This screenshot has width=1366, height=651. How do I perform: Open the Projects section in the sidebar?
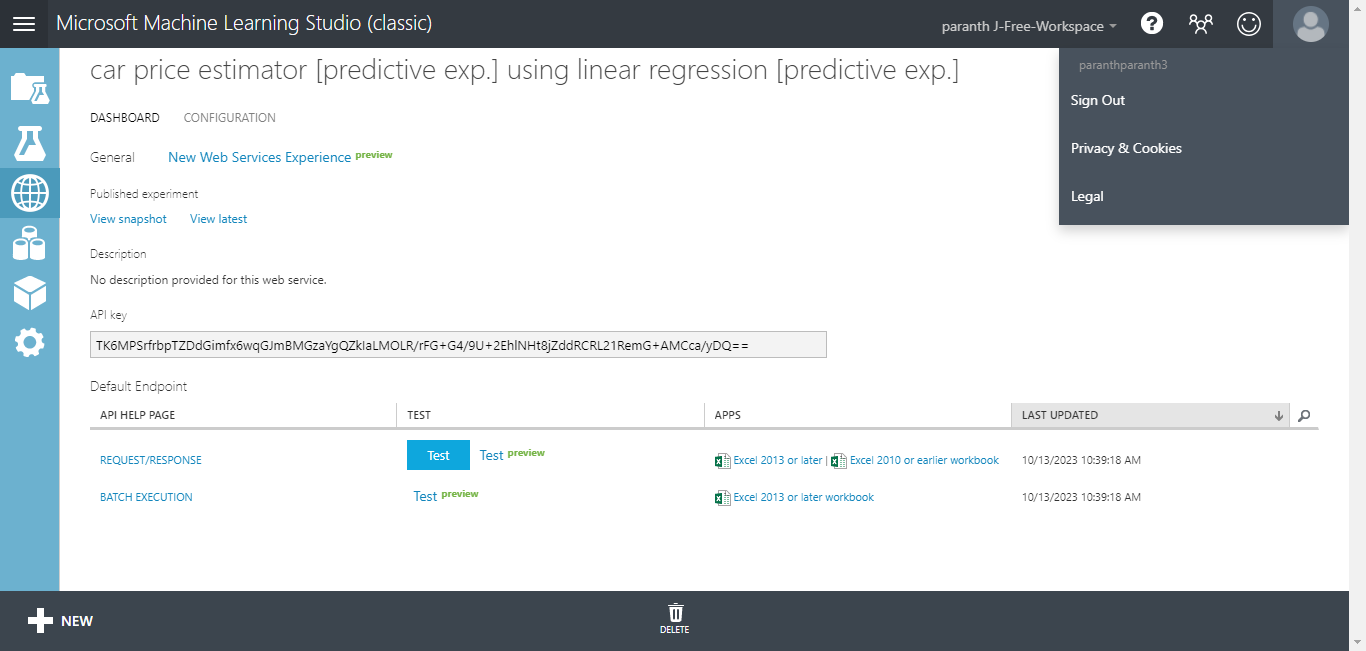(x=29, y=88)
